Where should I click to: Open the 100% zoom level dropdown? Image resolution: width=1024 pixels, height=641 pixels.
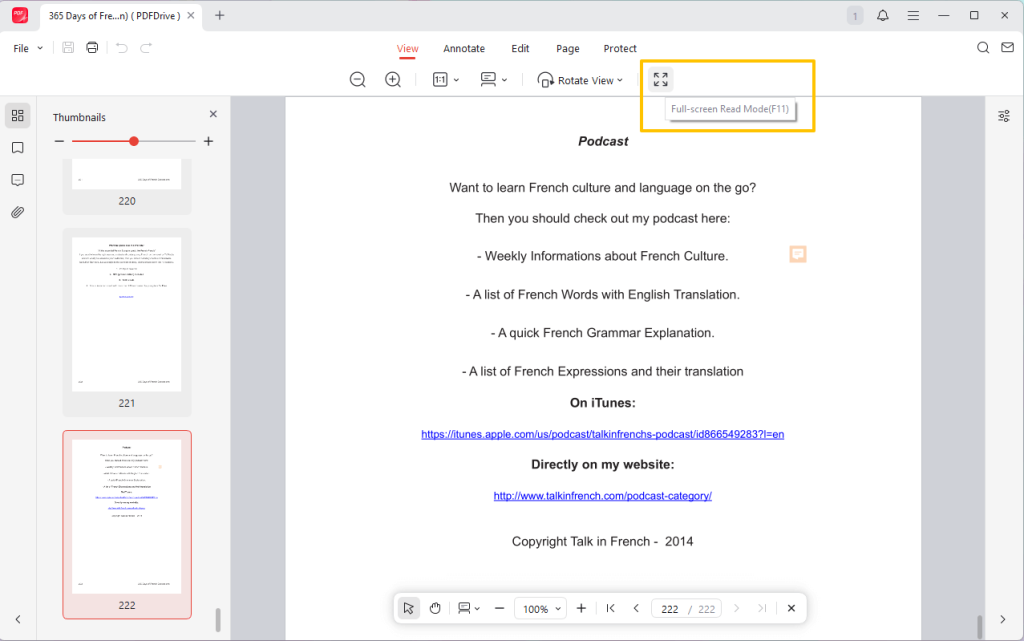pyautogui.click(x=541, y=608)
